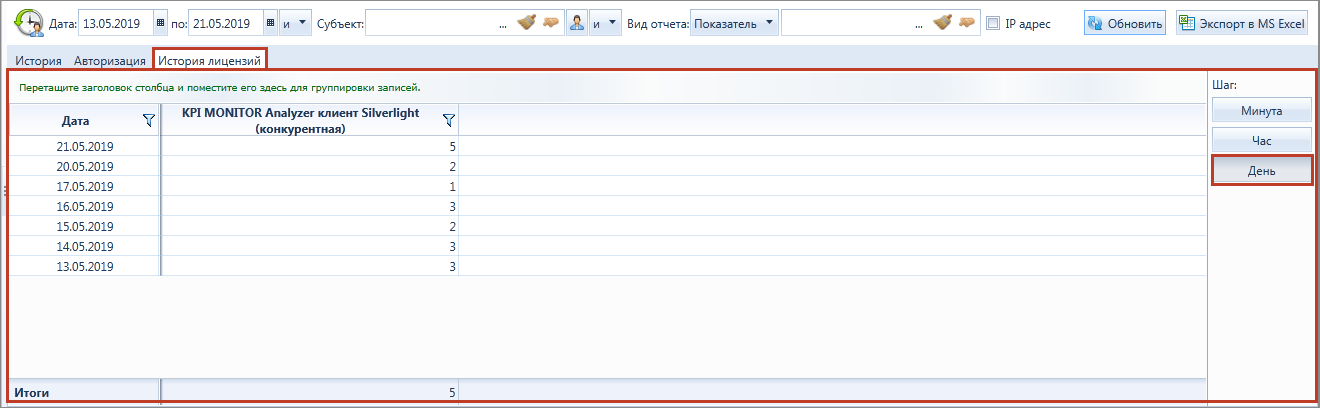Set step to Минута
The width and height of the screenshot is (1320, 408).
point(1261,111)
